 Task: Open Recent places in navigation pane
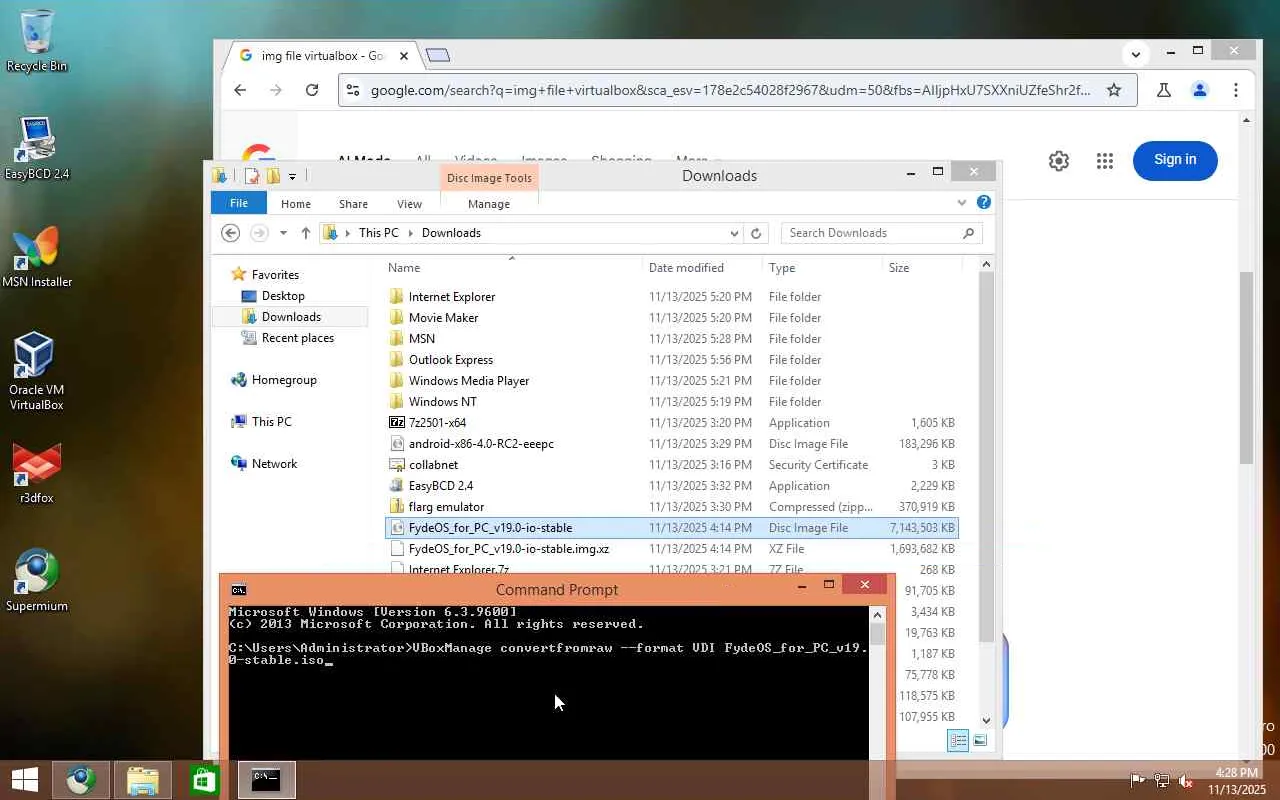298,338
